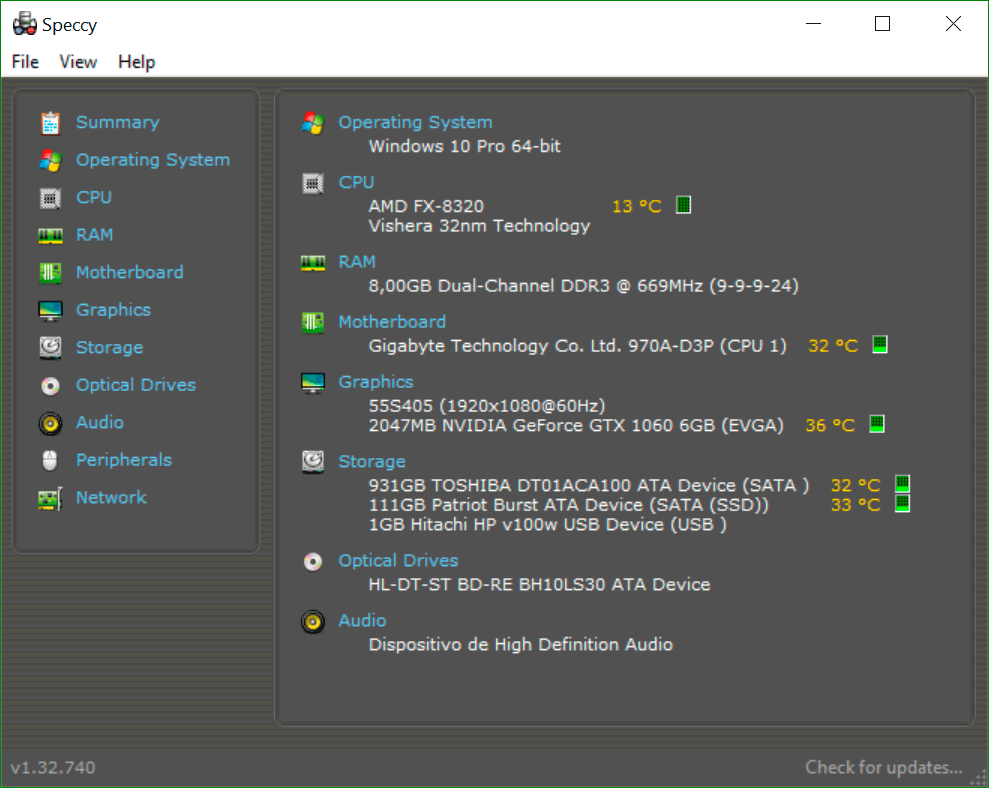Click the Audio heading link in summary
The width and height of the screenshot is (989, 788).
click(x=362, y=621)
